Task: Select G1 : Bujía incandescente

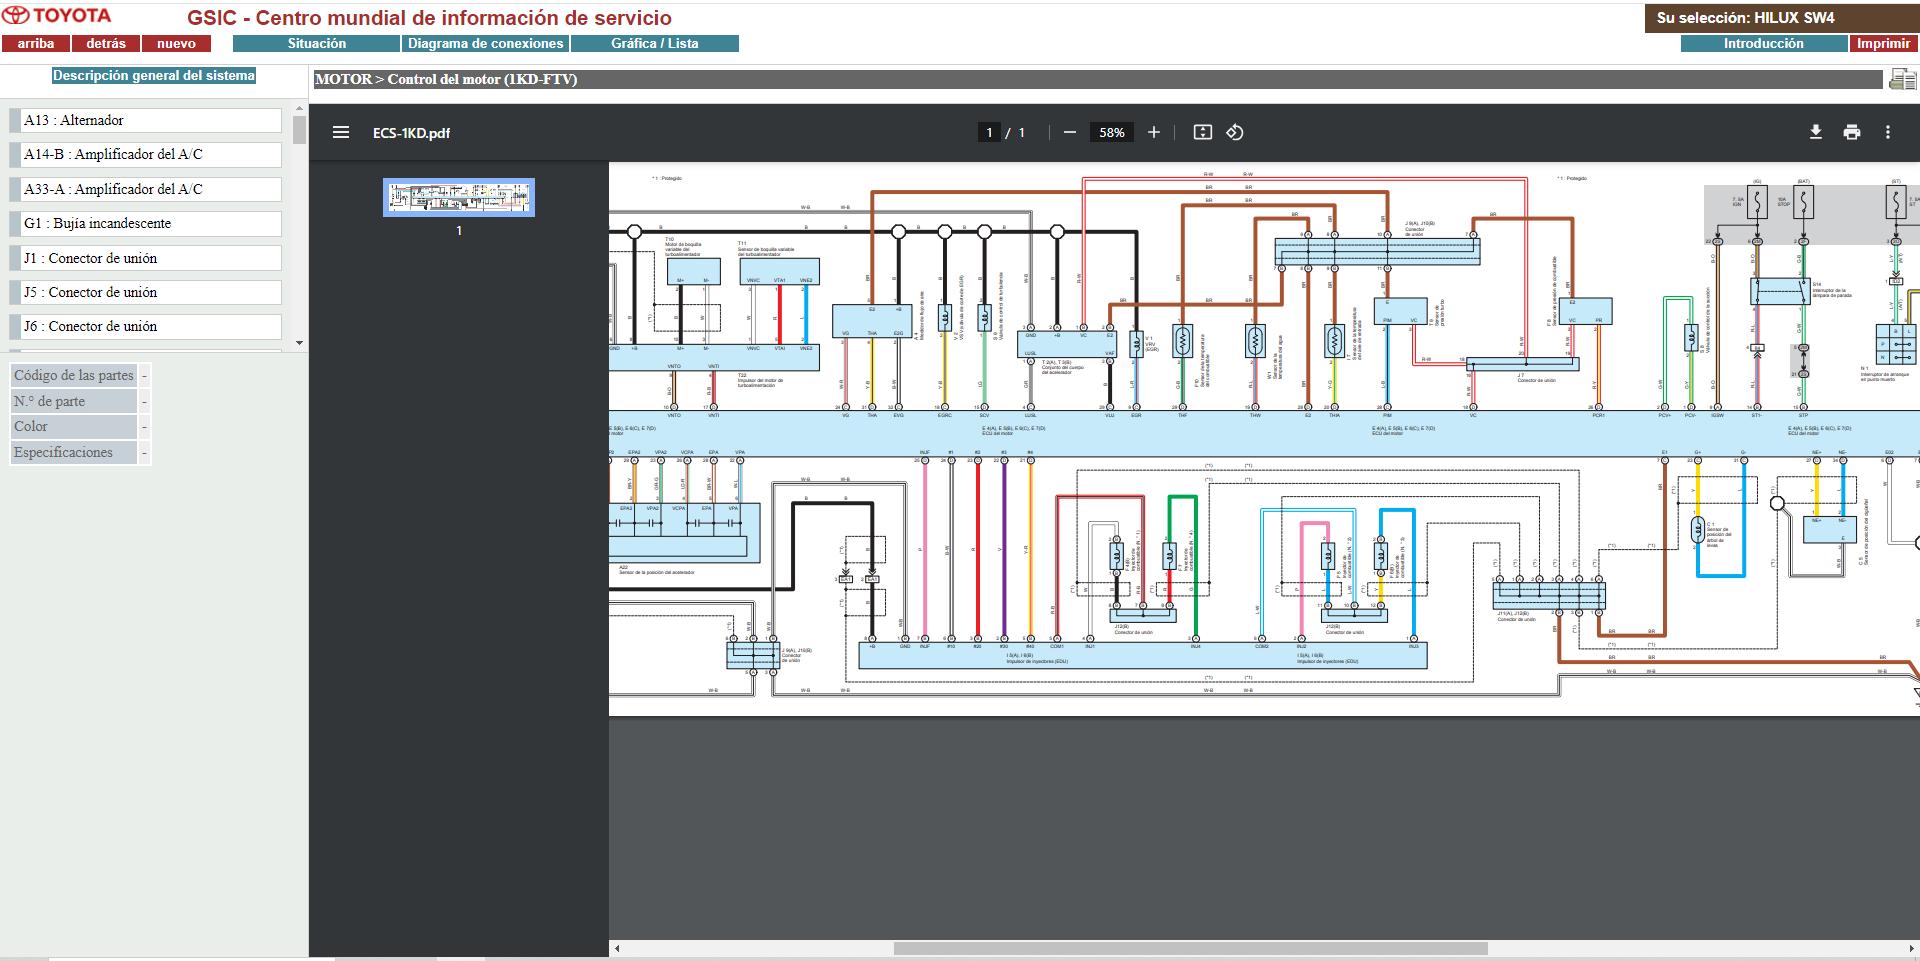Action: pyautogui.click(x=146, y=223)
